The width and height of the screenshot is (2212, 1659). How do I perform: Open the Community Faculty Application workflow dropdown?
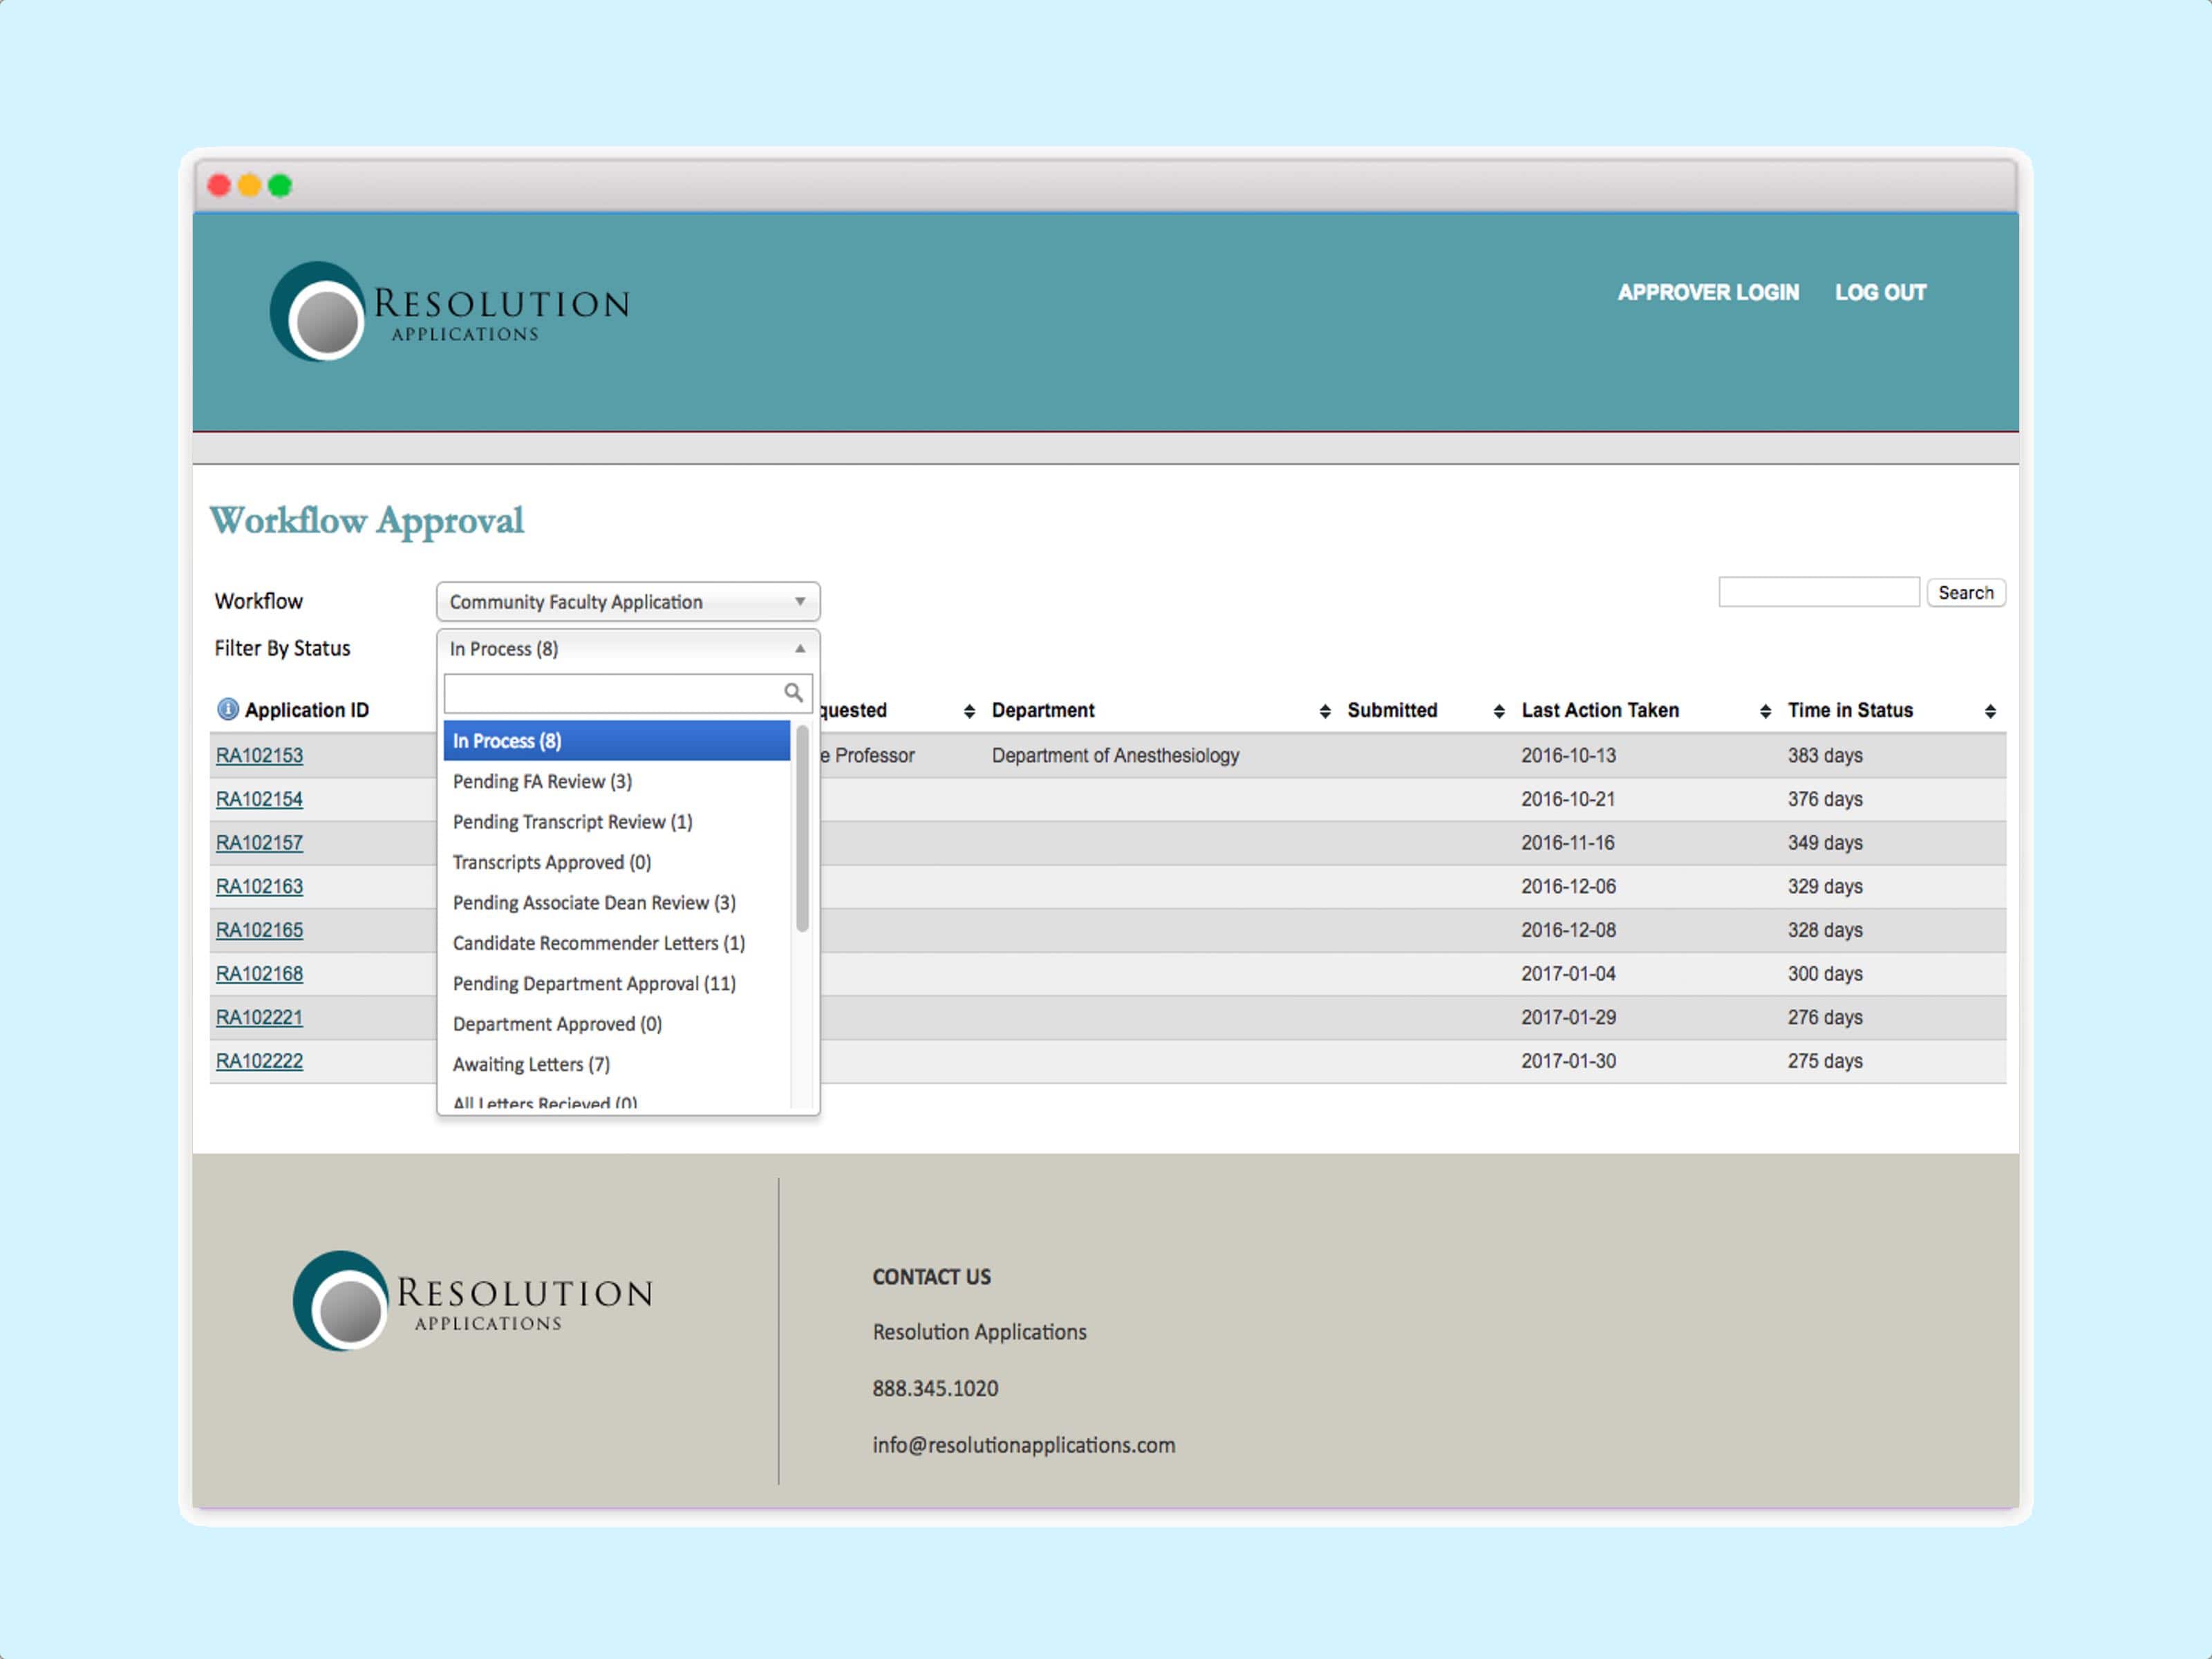[x=628, y=602]
